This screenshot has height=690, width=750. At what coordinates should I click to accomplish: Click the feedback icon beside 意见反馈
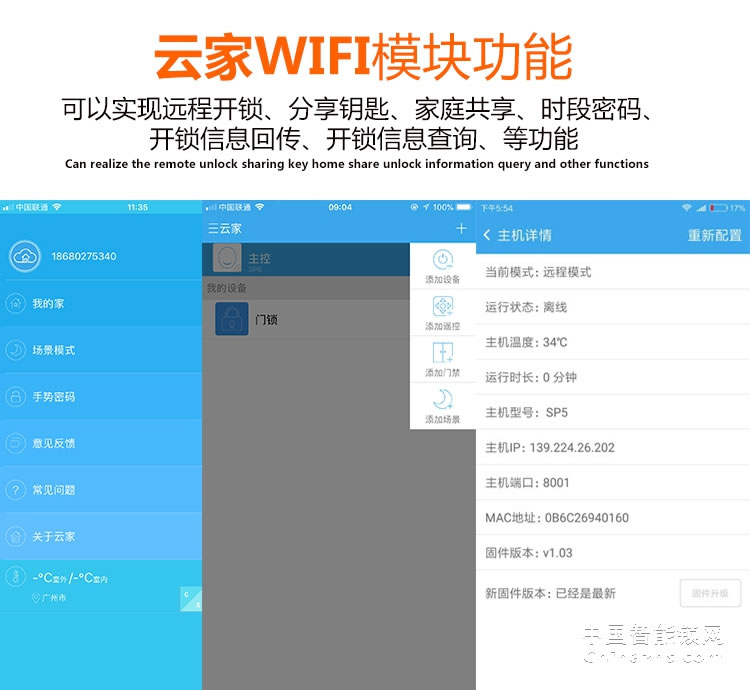pos(16,443)
